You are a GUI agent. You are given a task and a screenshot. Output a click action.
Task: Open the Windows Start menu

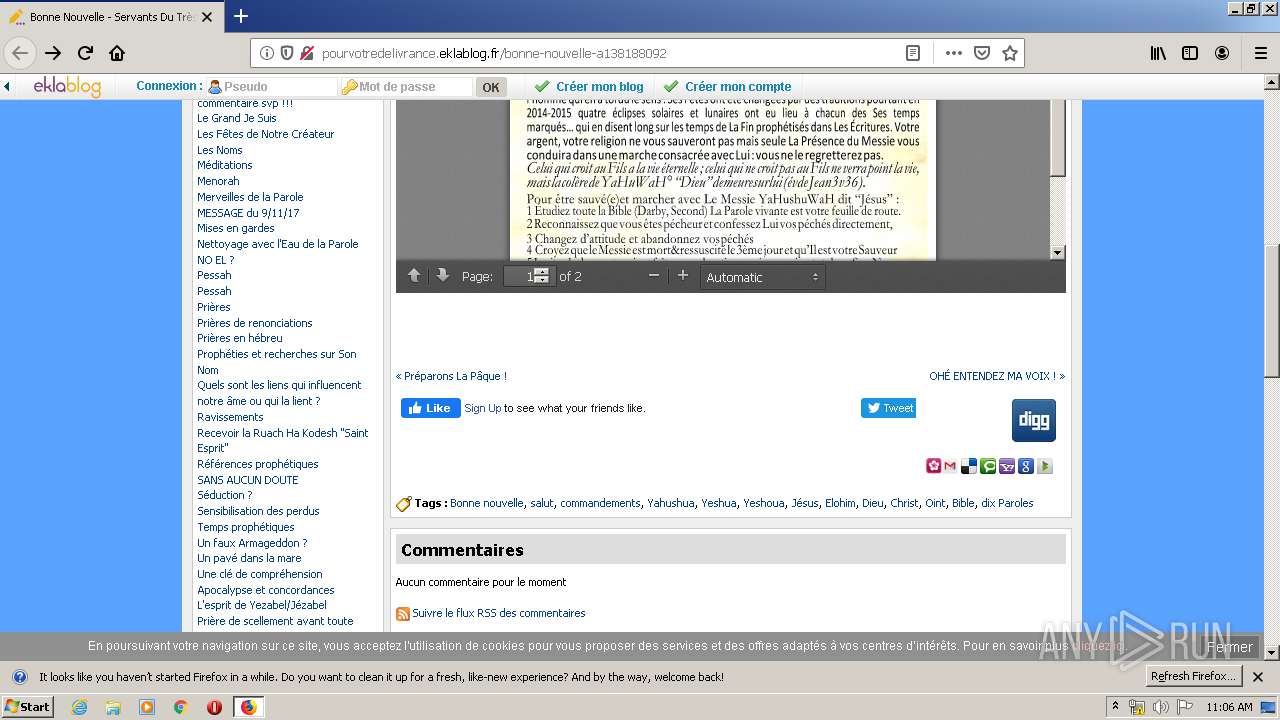click(x=27, y=707)
